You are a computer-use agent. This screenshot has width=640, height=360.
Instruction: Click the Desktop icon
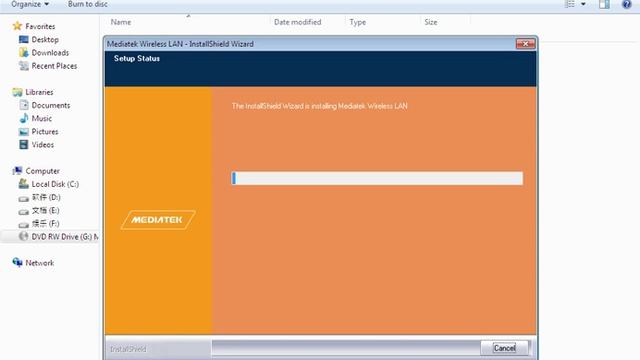[24, 40]
